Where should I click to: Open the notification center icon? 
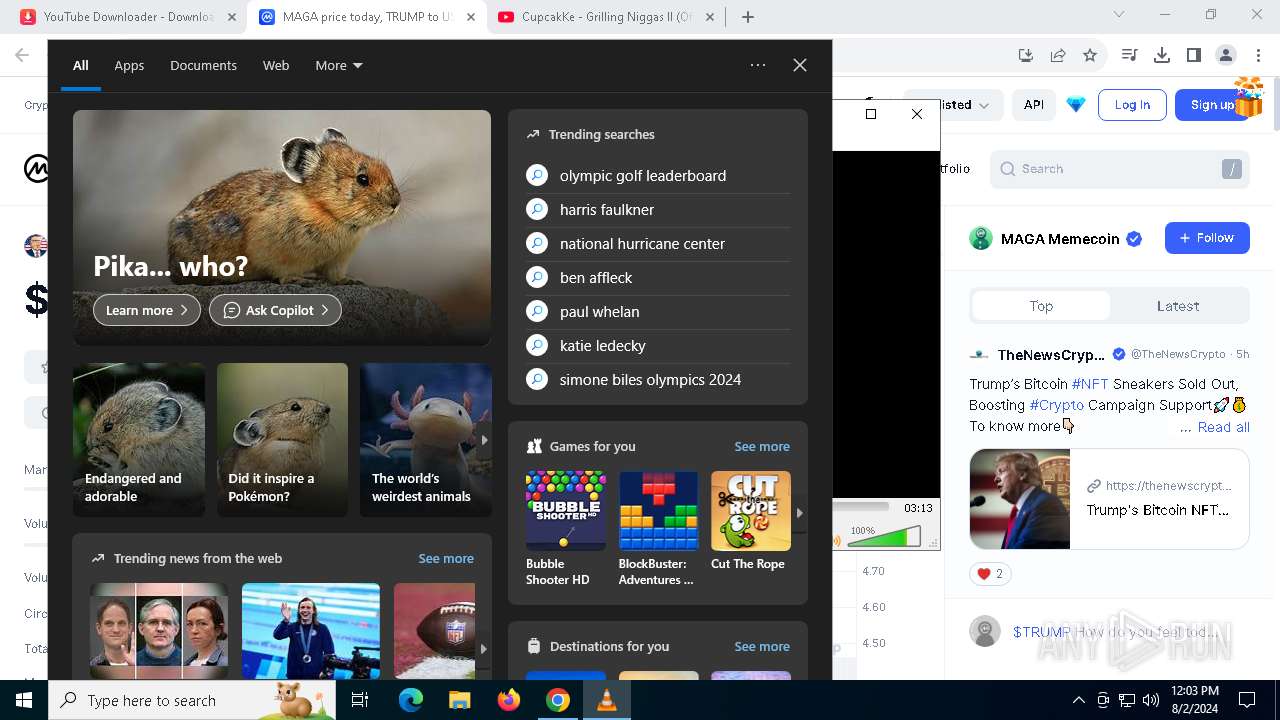(x=1247, y=700)
